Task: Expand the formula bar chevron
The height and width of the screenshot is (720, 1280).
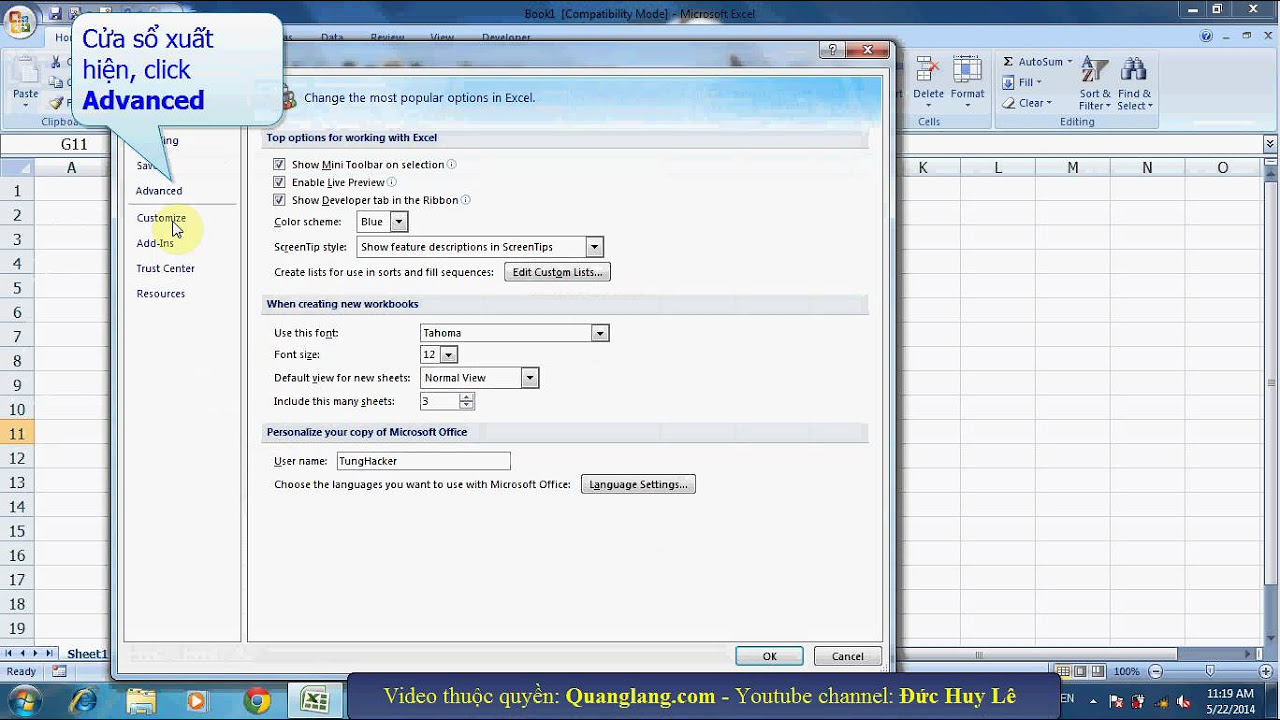Action: 1269,146
